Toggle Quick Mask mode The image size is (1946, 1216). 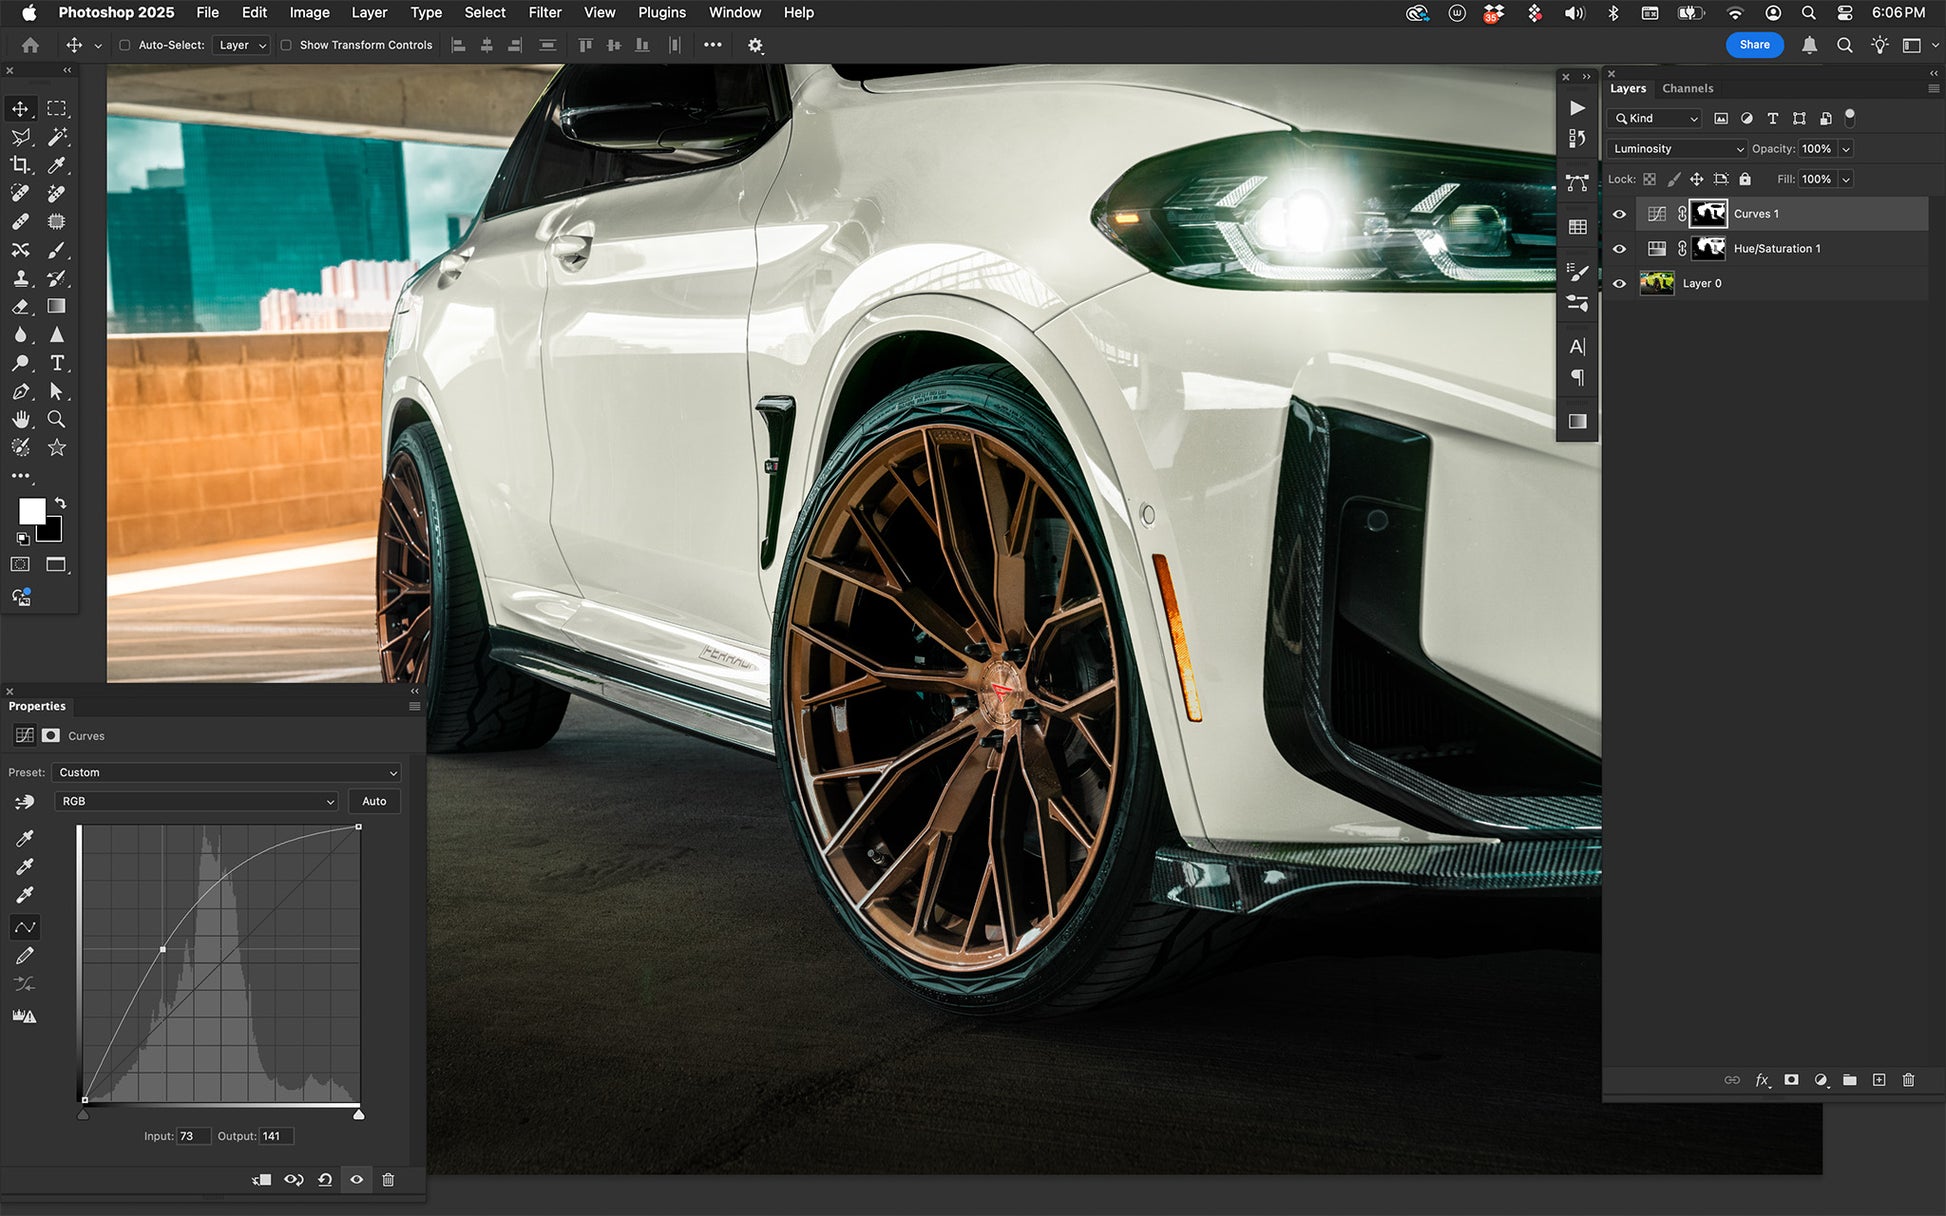pos(20,565)
